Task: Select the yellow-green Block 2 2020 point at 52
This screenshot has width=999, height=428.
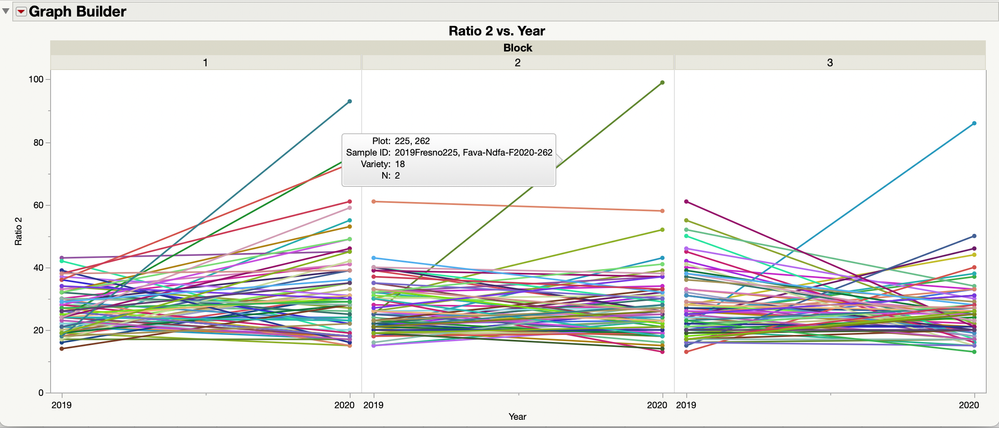Action: point(663,229)
